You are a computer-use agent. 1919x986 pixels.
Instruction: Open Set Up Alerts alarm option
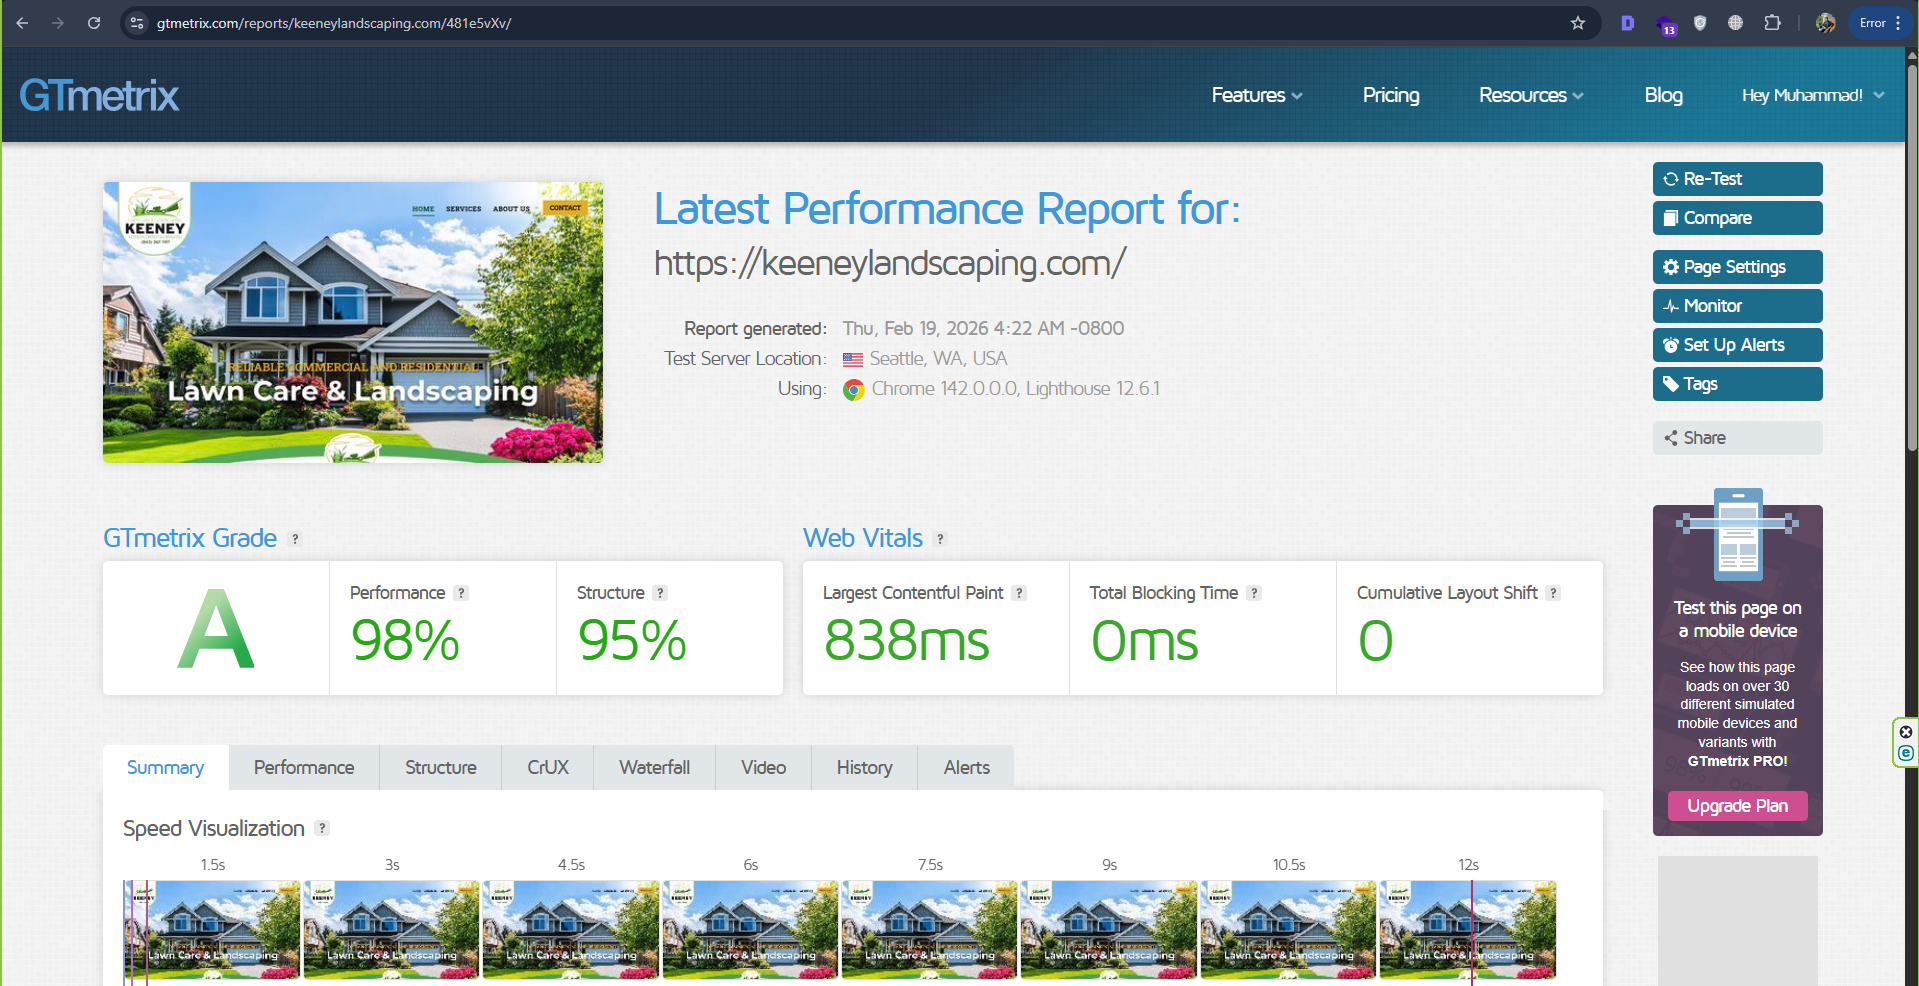point(1736,345)
